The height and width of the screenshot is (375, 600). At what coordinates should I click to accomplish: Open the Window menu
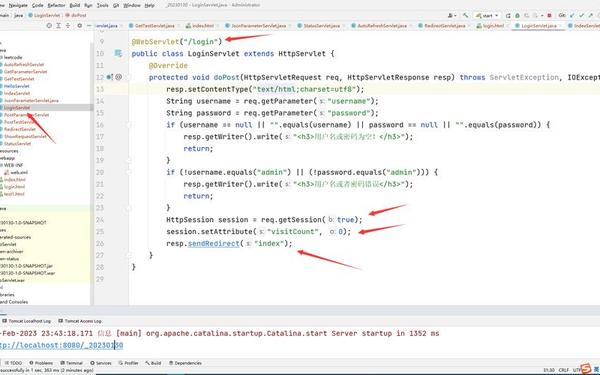pos(132,5)
